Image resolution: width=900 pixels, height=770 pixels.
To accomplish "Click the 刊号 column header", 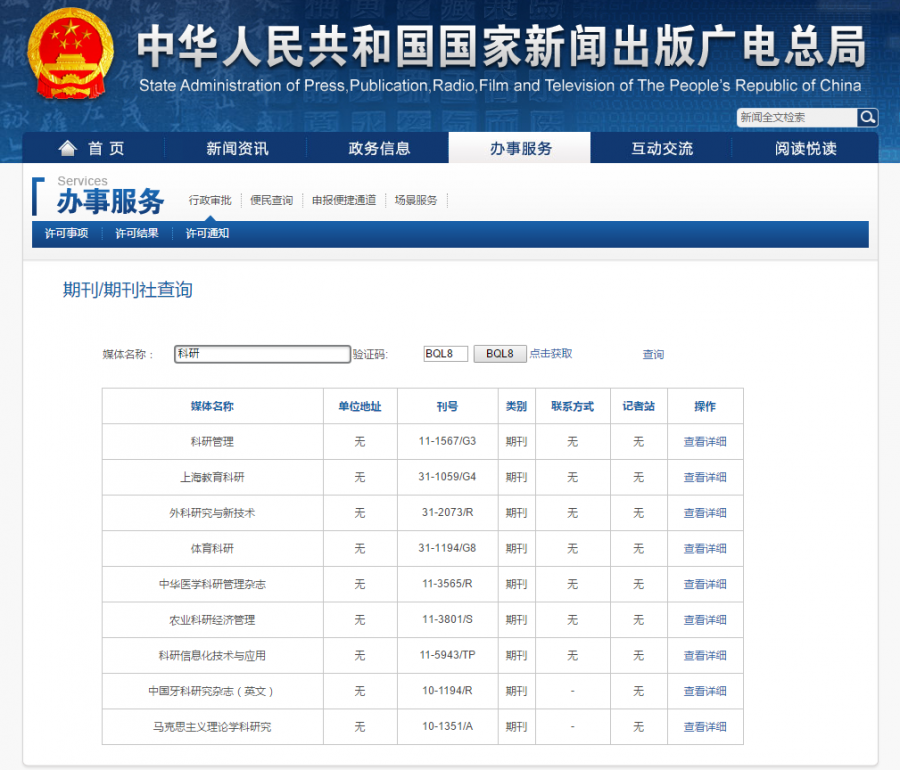I will (447, 406).
